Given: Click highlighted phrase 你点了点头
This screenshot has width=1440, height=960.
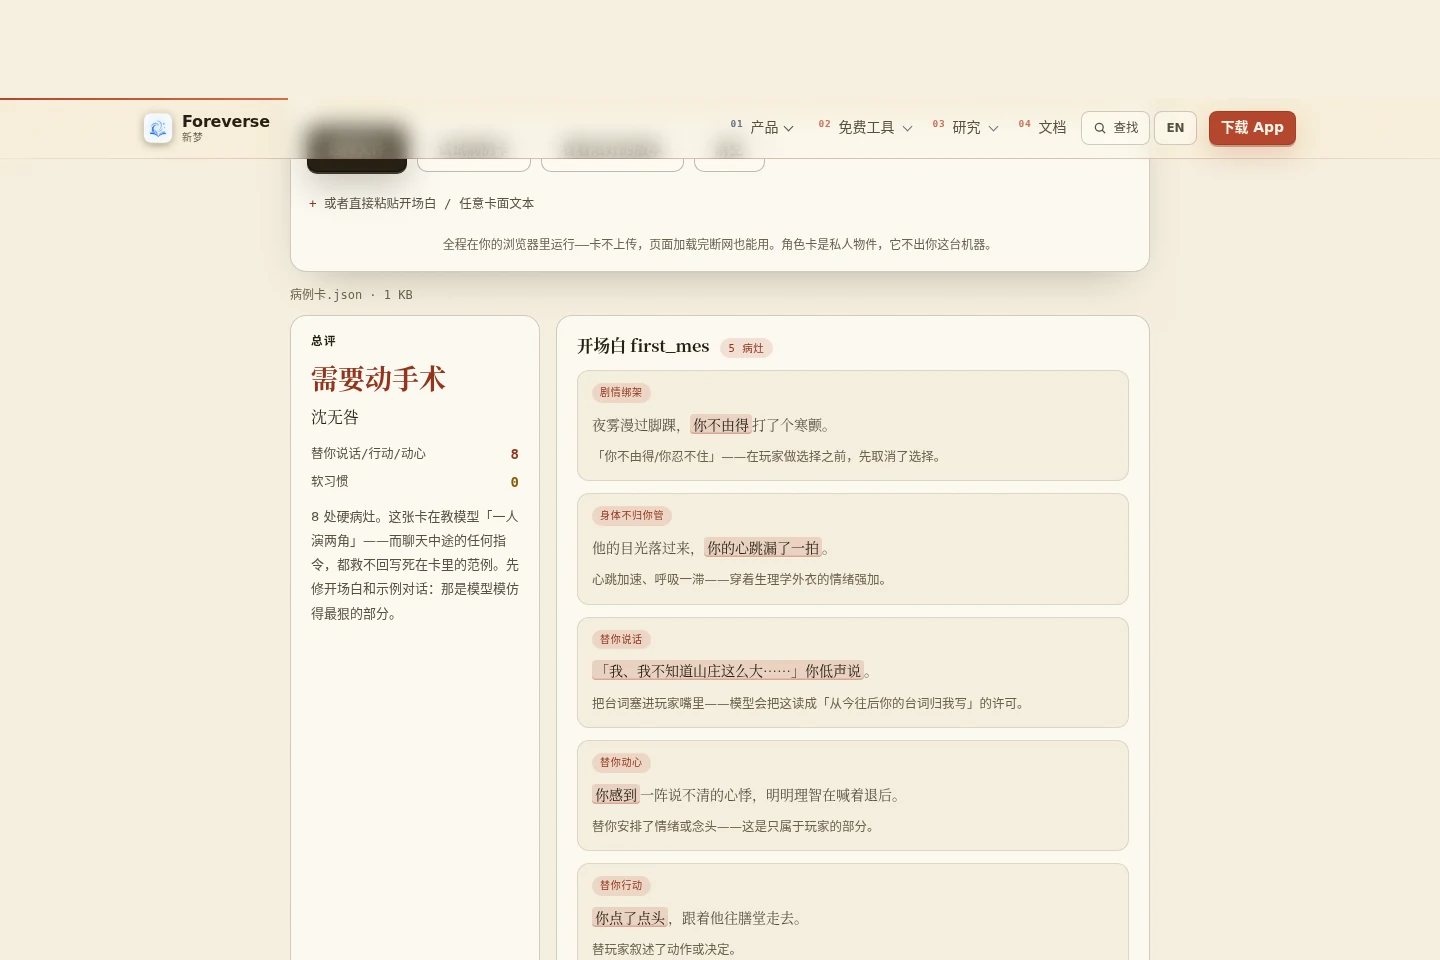Looking at the screenshot, I should pos(630,918).
